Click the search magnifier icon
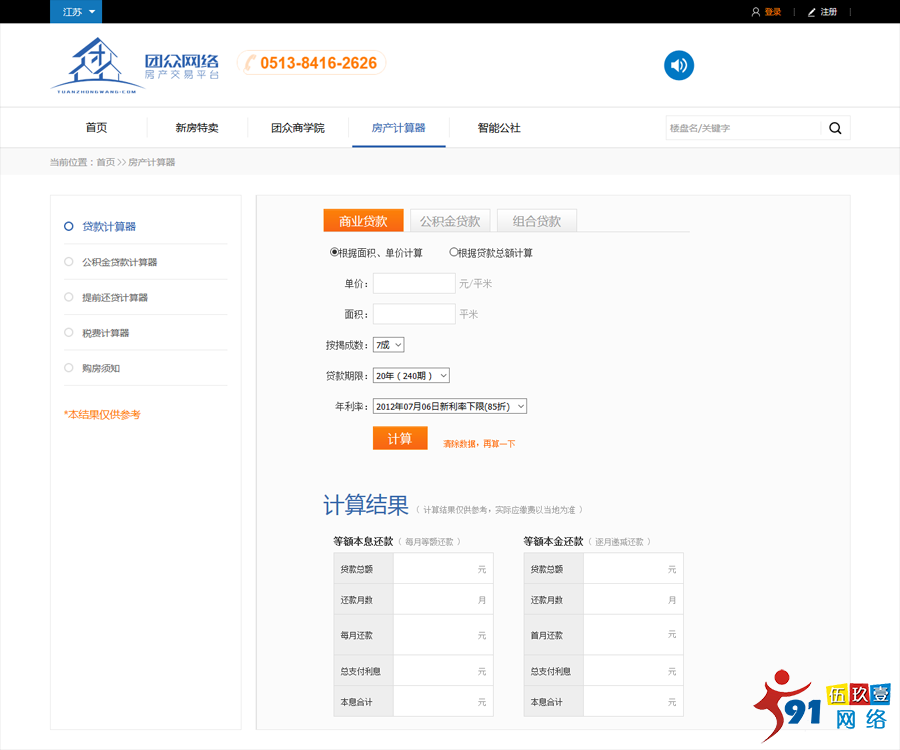Screen dimensions: 900x750 point(835,128)
